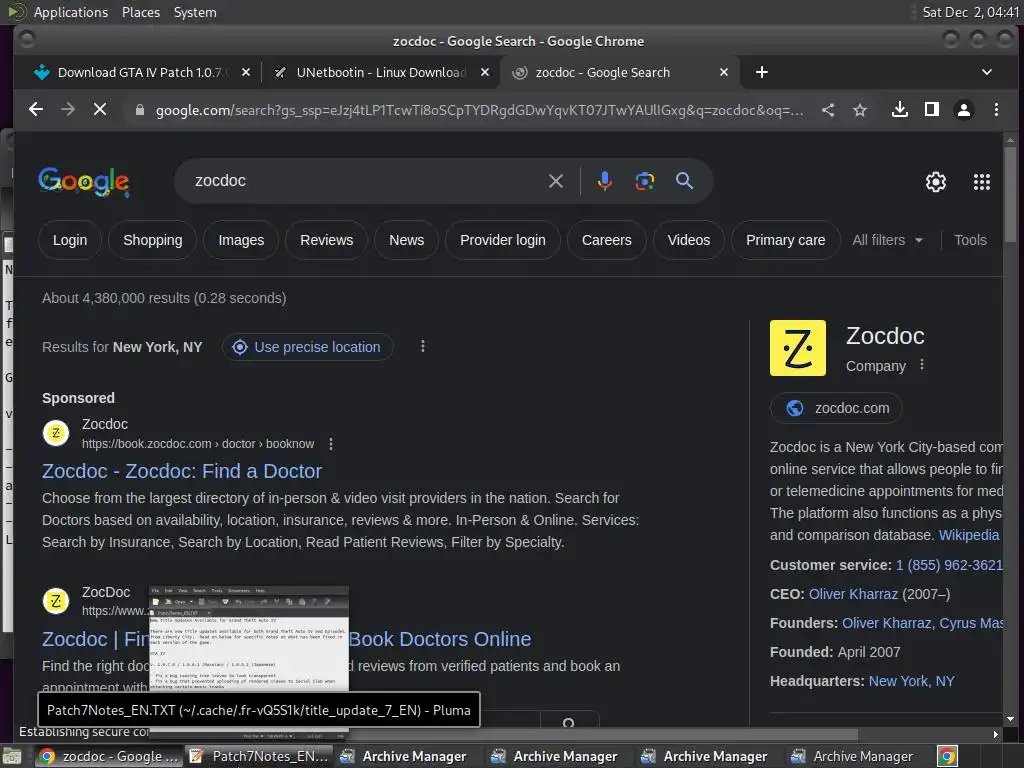Image resolution: width=1024 pixels, height=768 pixels.
Task: Click Use precise location button
Action: [308, 347]
